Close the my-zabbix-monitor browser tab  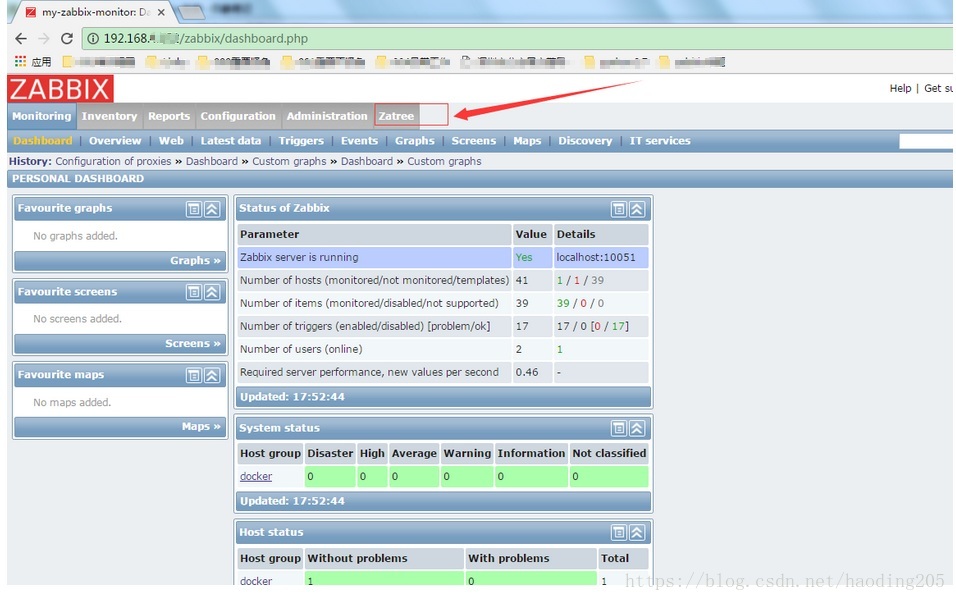point(161,12)
